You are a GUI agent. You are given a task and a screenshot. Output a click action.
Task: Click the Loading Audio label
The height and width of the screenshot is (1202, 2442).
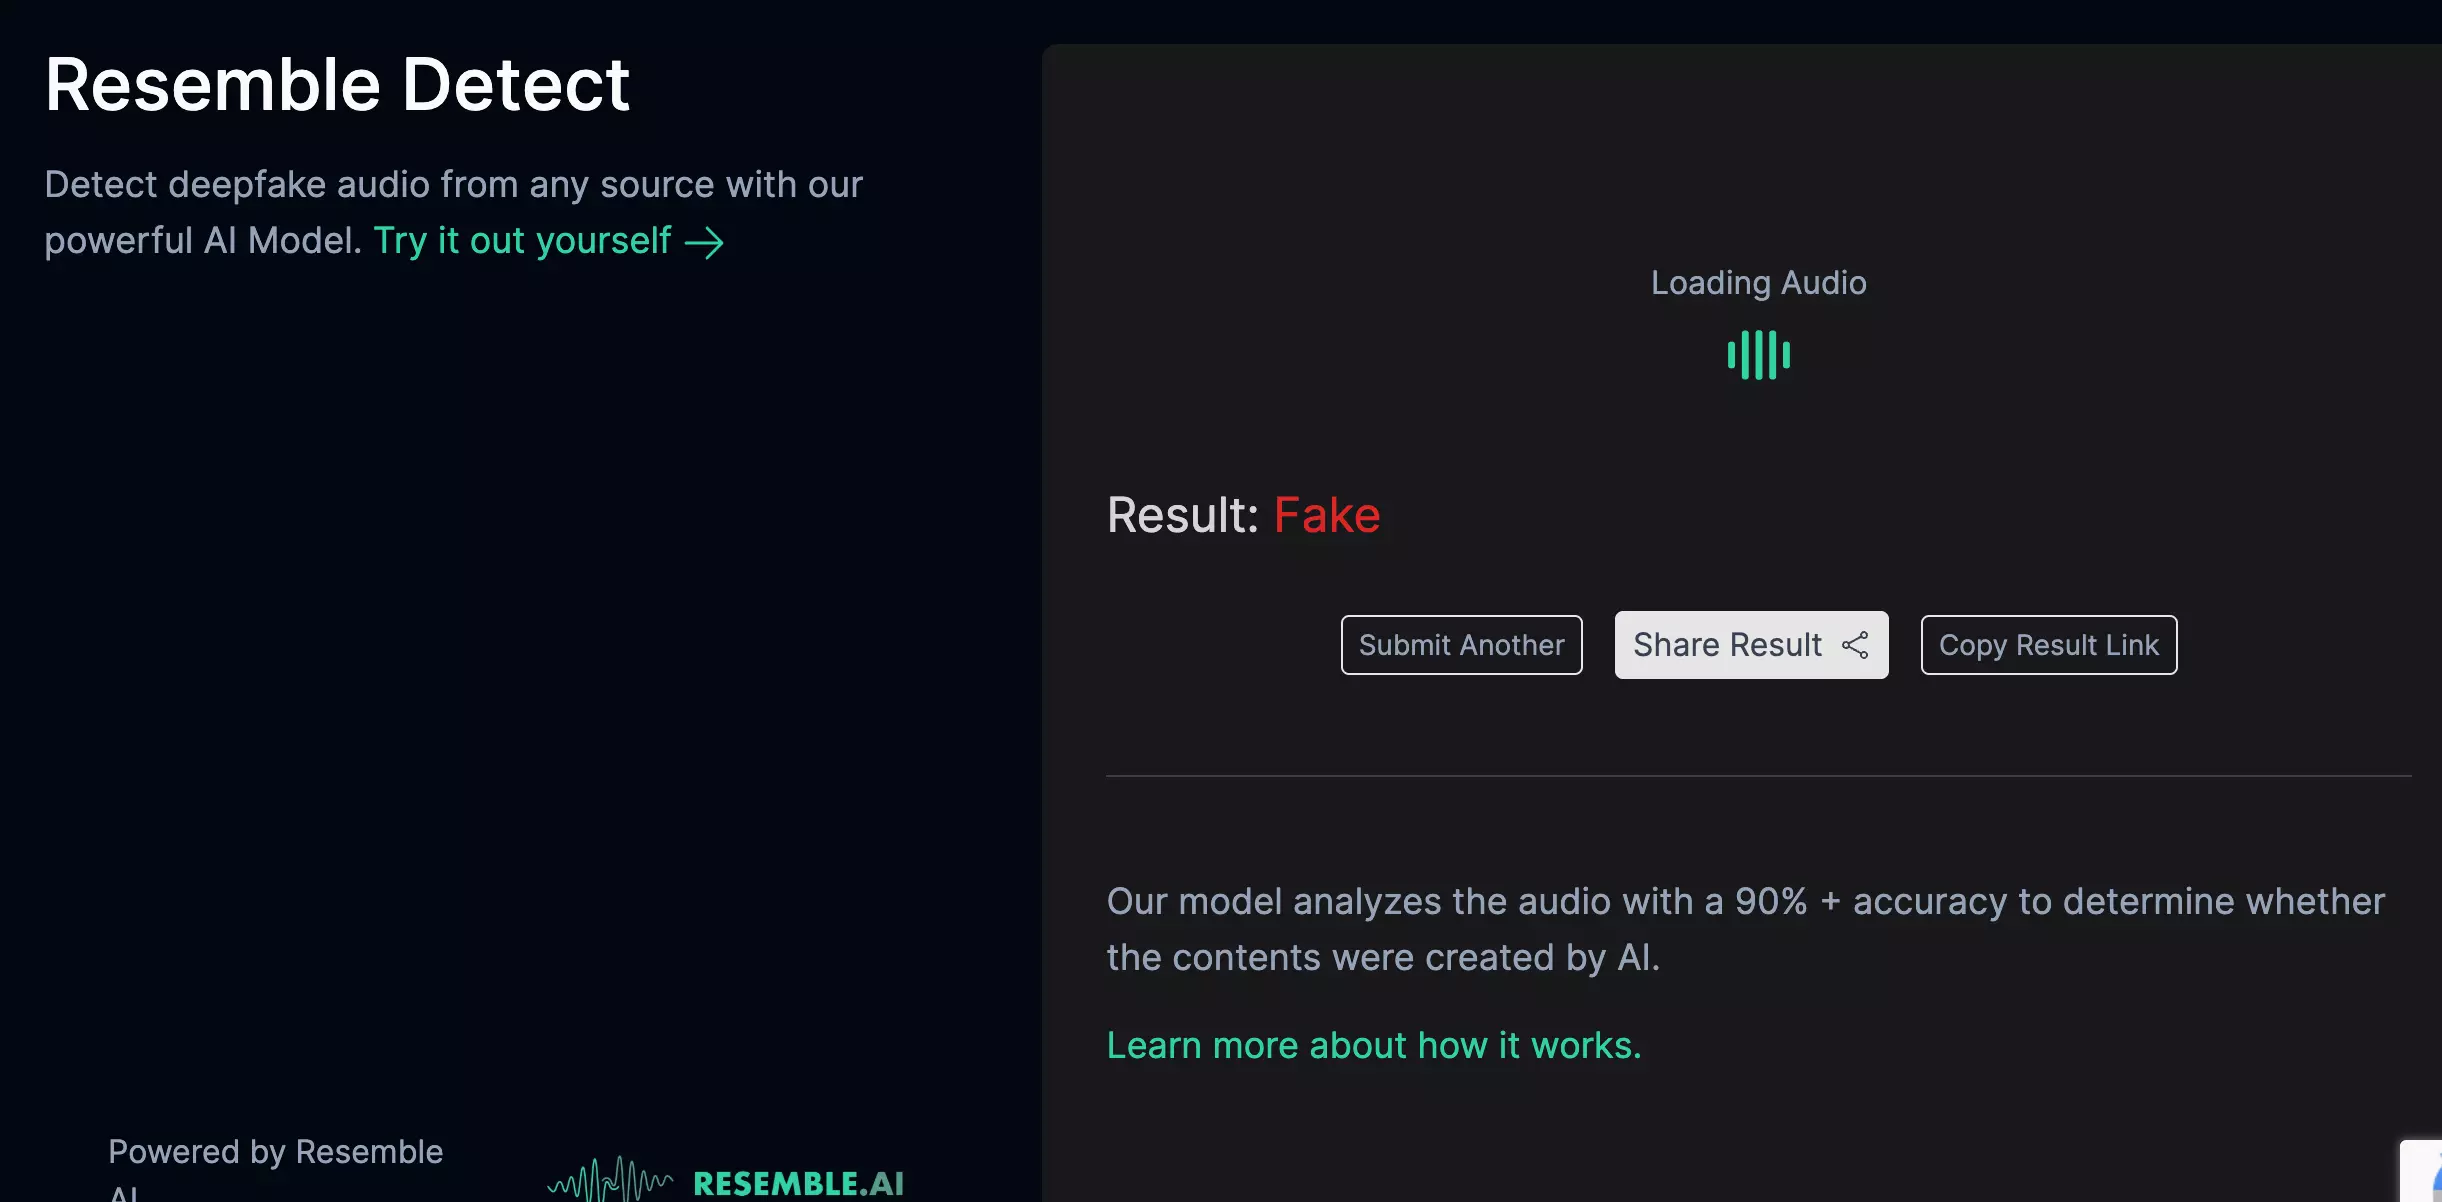point(1759,283)
